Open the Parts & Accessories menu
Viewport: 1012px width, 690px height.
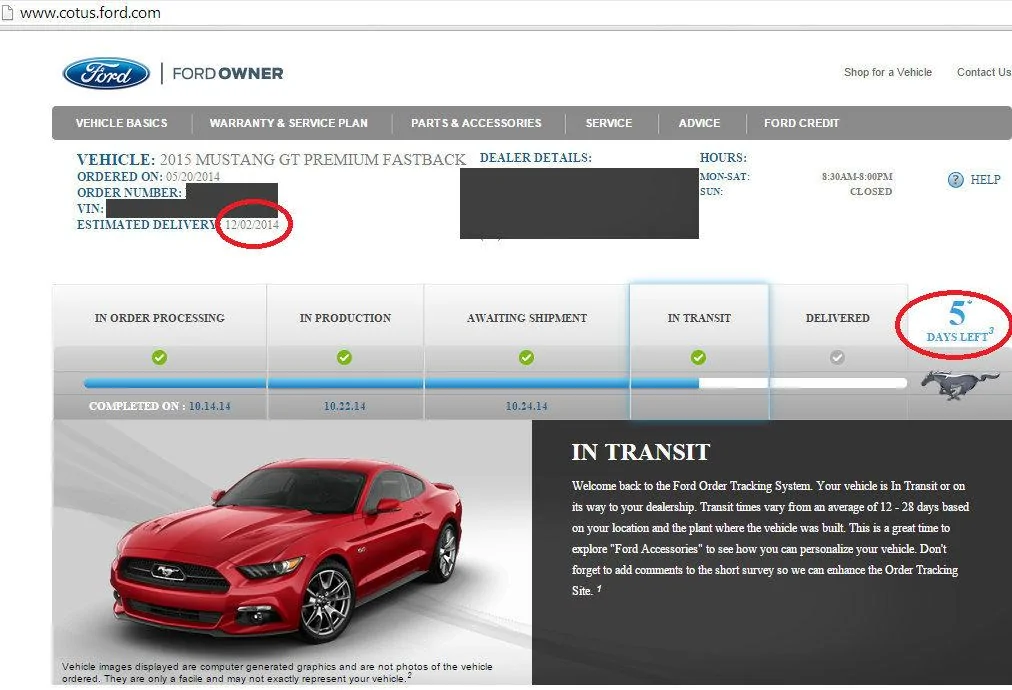476,123
